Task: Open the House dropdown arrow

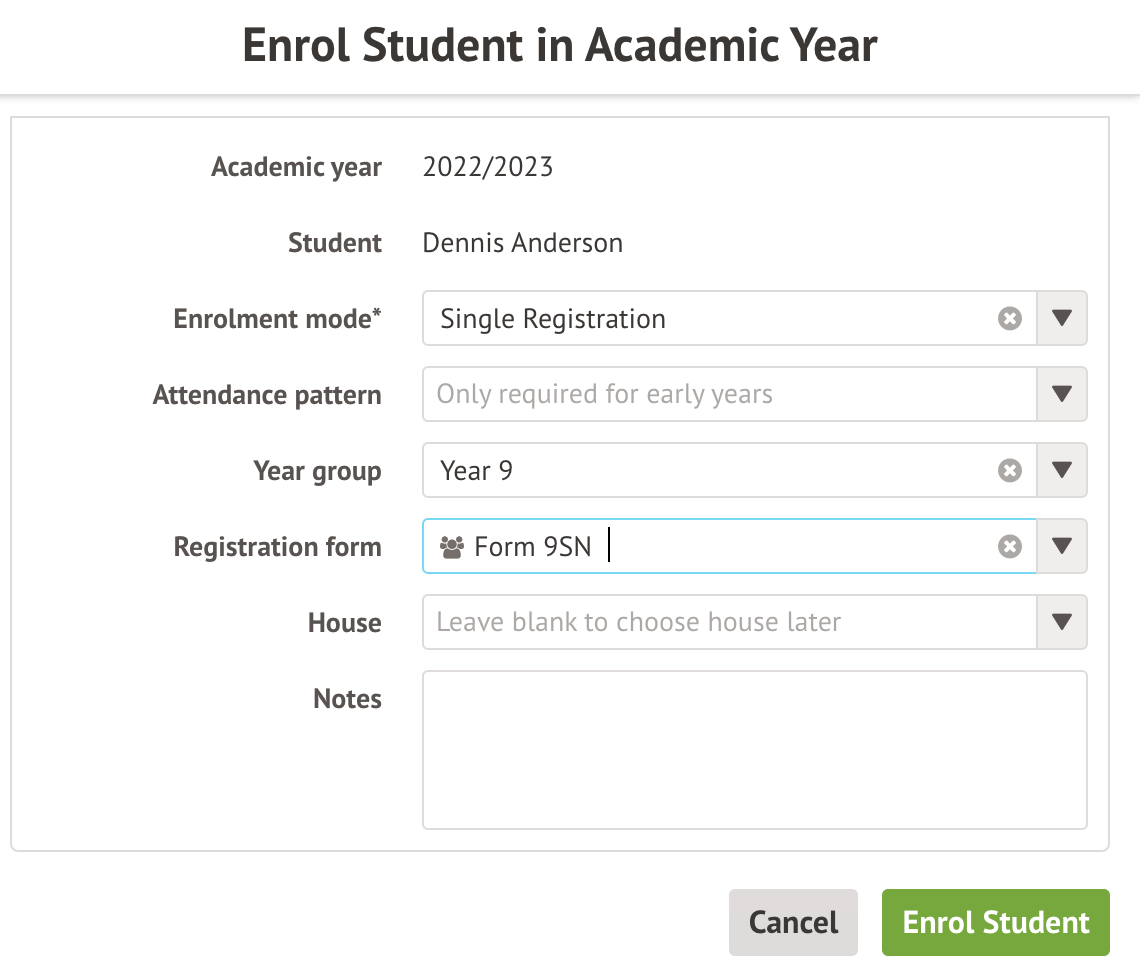Action: [1061, 622]
